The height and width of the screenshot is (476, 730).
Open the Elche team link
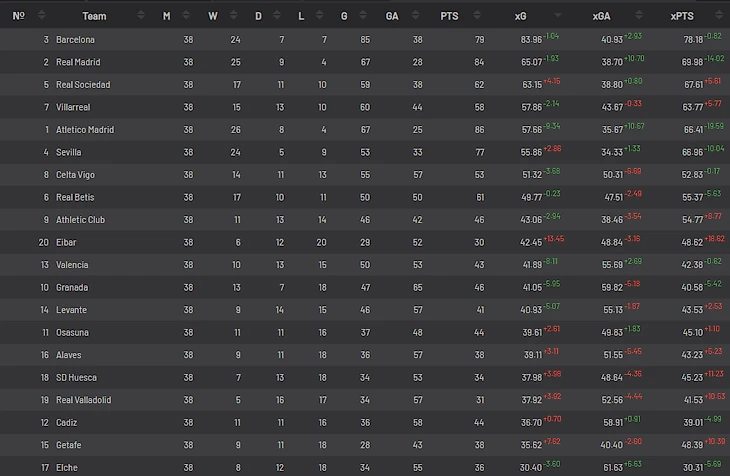tap(66, 467)
